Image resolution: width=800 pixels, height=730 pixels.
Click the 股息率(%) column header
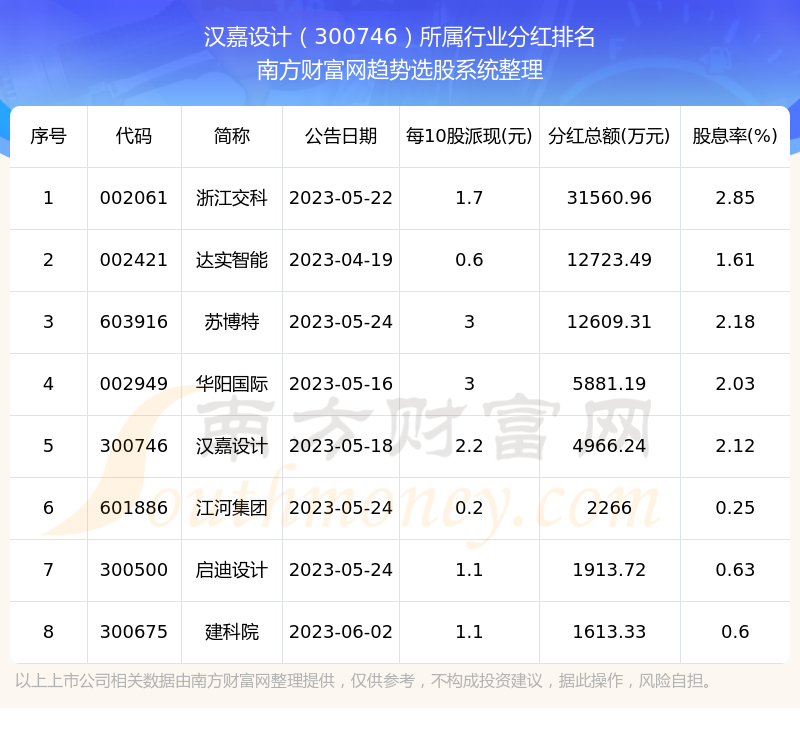[x=735, y=136]
